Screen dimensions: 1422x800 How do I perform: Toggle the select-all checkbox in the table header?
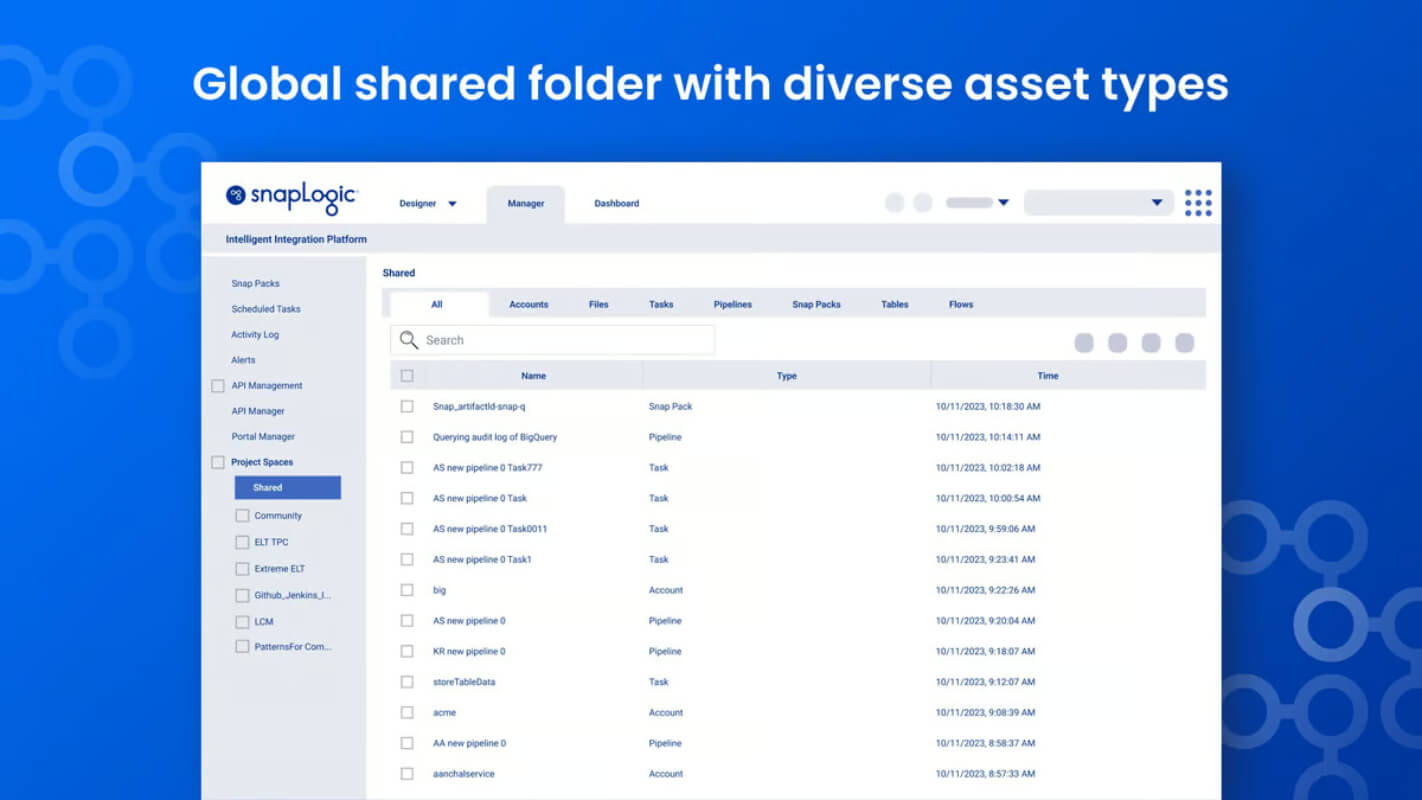click(x=407, y=376)
